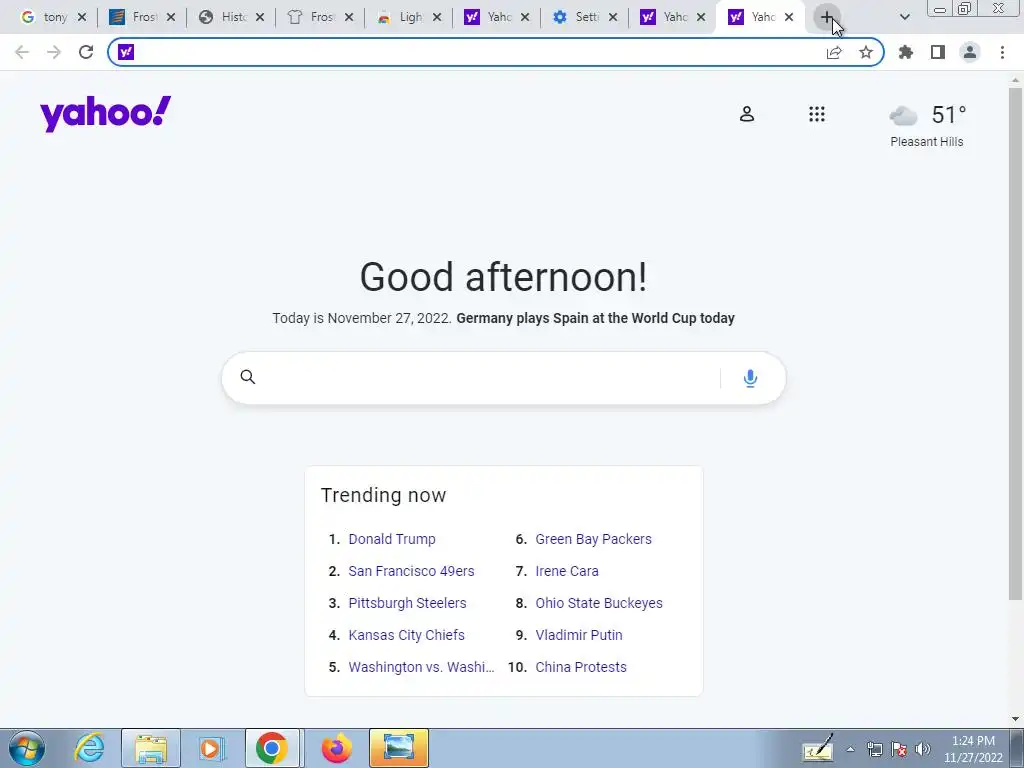Open the Chrome three-dot menu
Screen dimensions: 1024x768
(x=1002, y=52)
